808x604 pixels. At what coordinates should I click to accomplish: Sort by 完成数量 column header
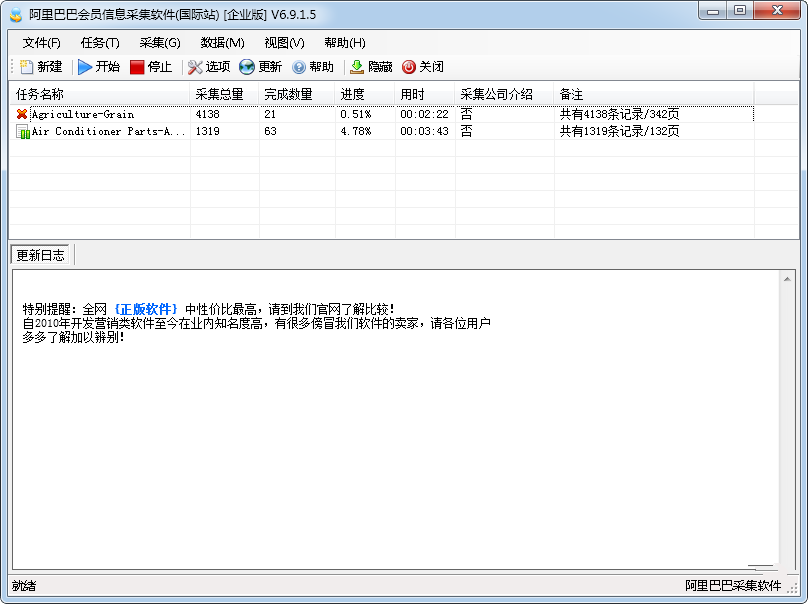click(297, 94)
